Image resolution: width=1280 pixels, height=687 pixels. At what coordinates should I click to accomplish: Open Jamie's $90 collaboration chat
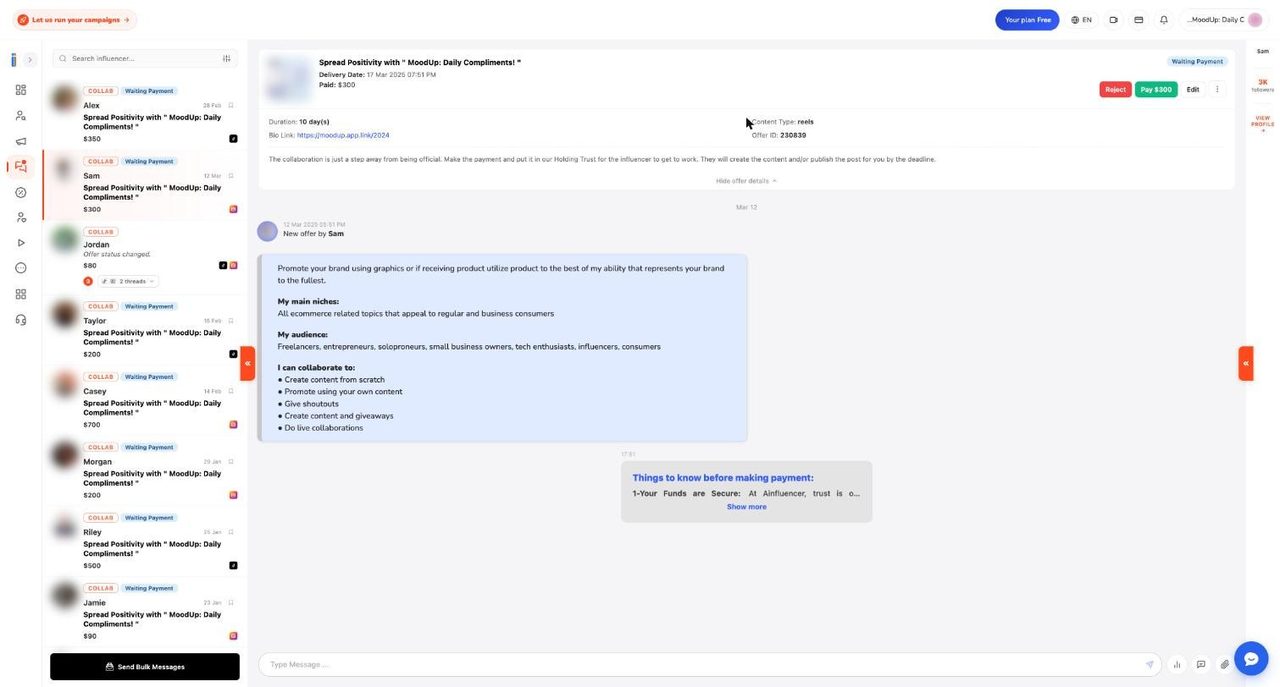pos(144,613)
